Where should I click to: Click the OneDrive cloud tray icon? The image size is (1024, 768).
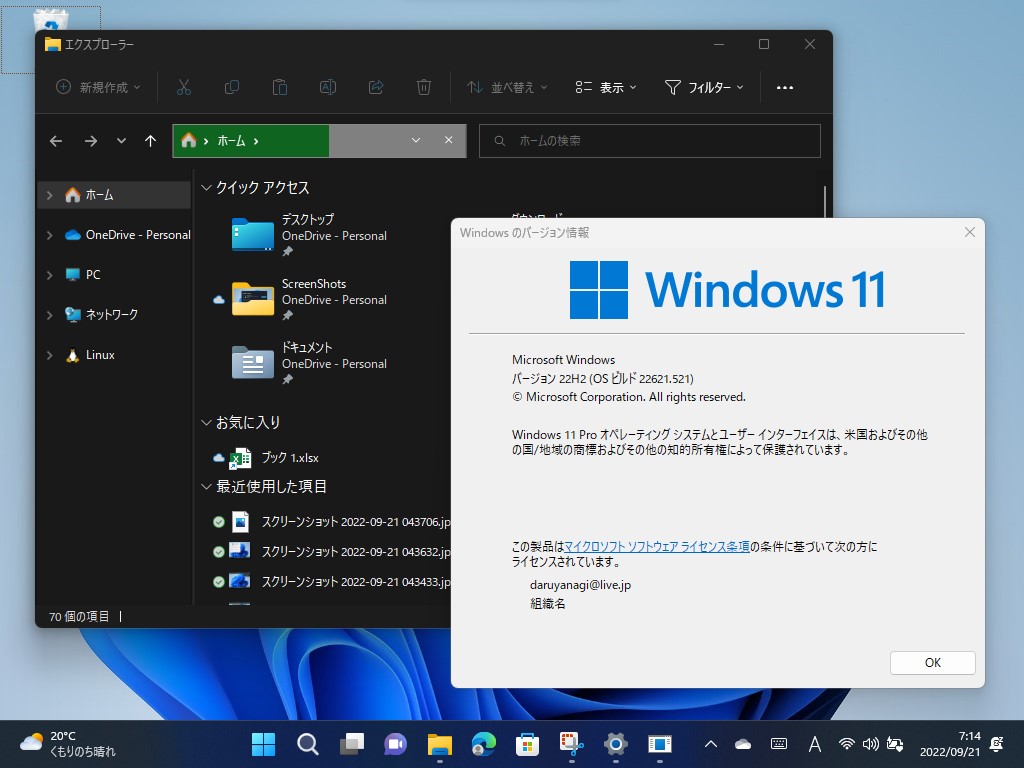coord(743,744)
